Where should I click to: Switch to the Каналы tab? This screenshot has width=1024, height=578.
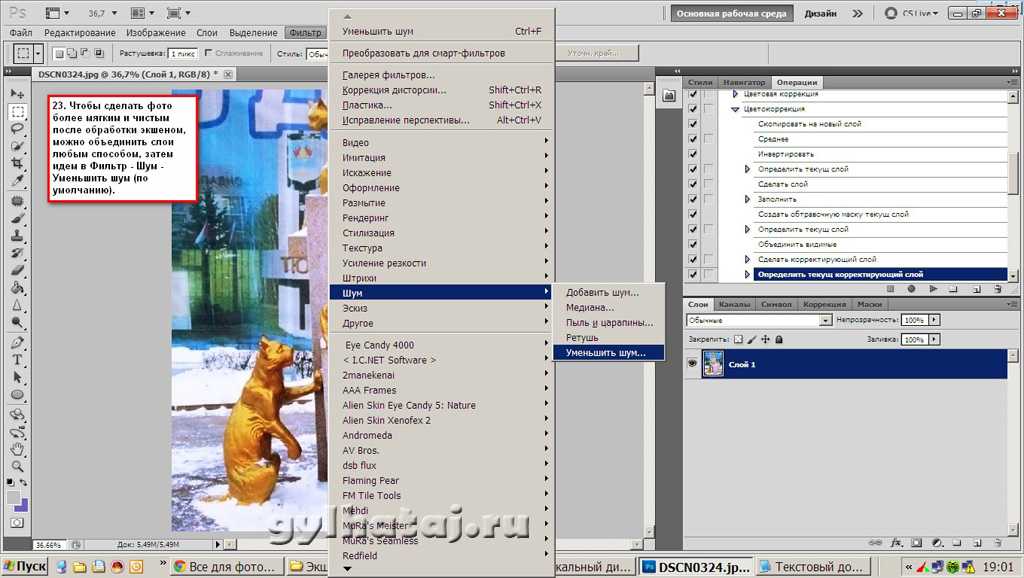coord(735,304)
